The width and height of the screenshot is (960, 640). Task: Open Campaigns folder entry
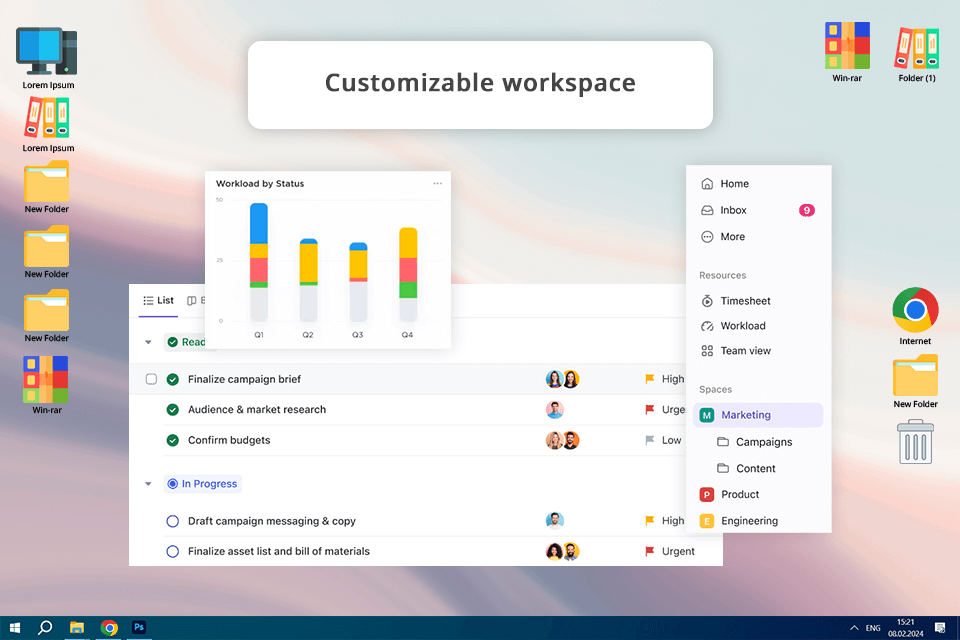754,442
